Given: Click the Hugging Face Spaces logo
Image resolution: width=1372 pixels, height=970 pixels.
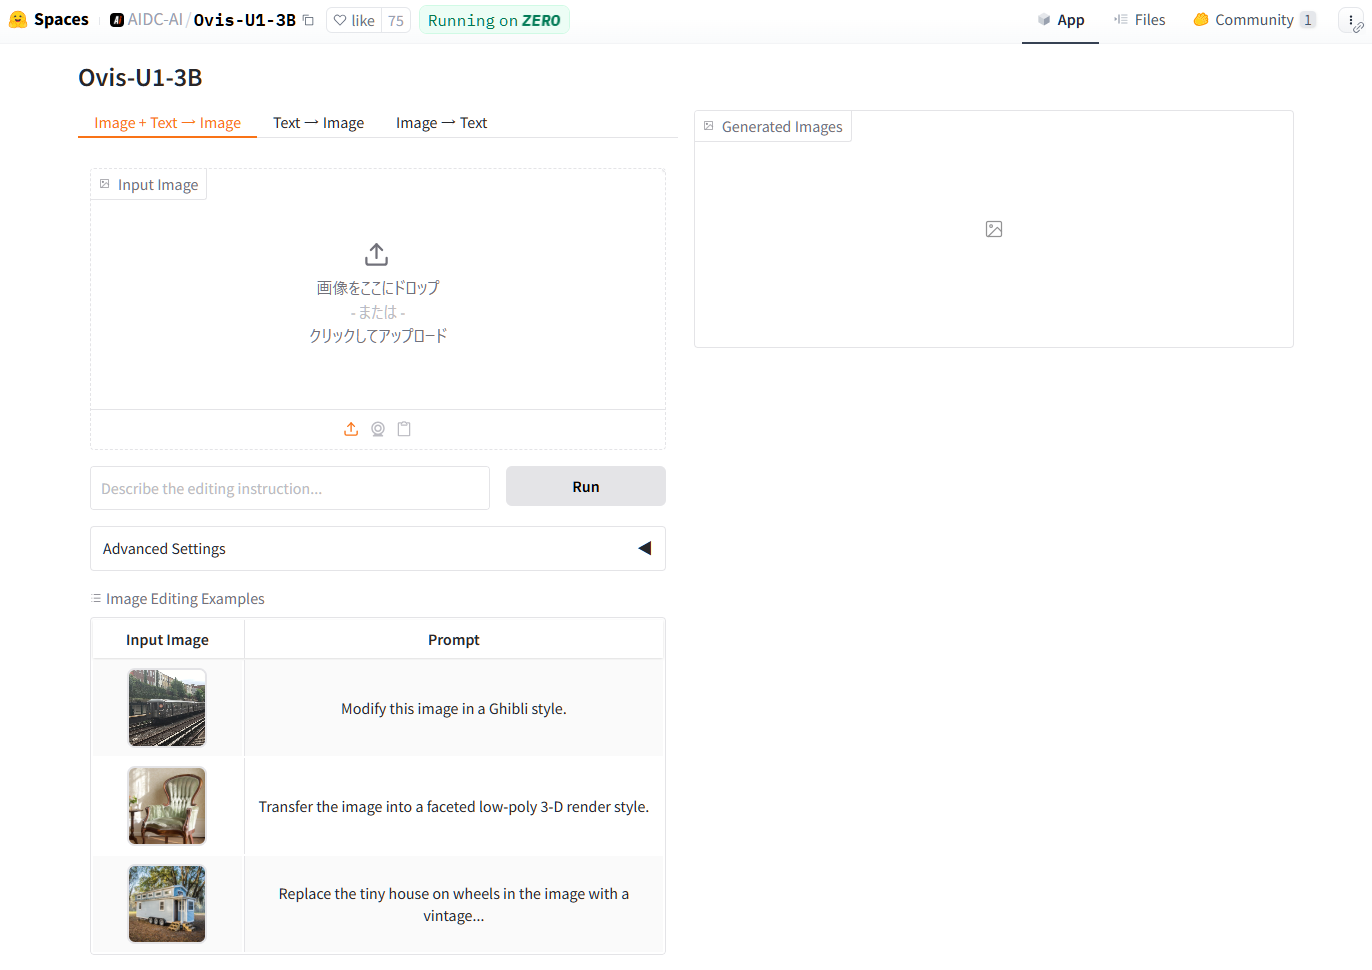Looking at the screenshot, I should (x=18, y=20).
